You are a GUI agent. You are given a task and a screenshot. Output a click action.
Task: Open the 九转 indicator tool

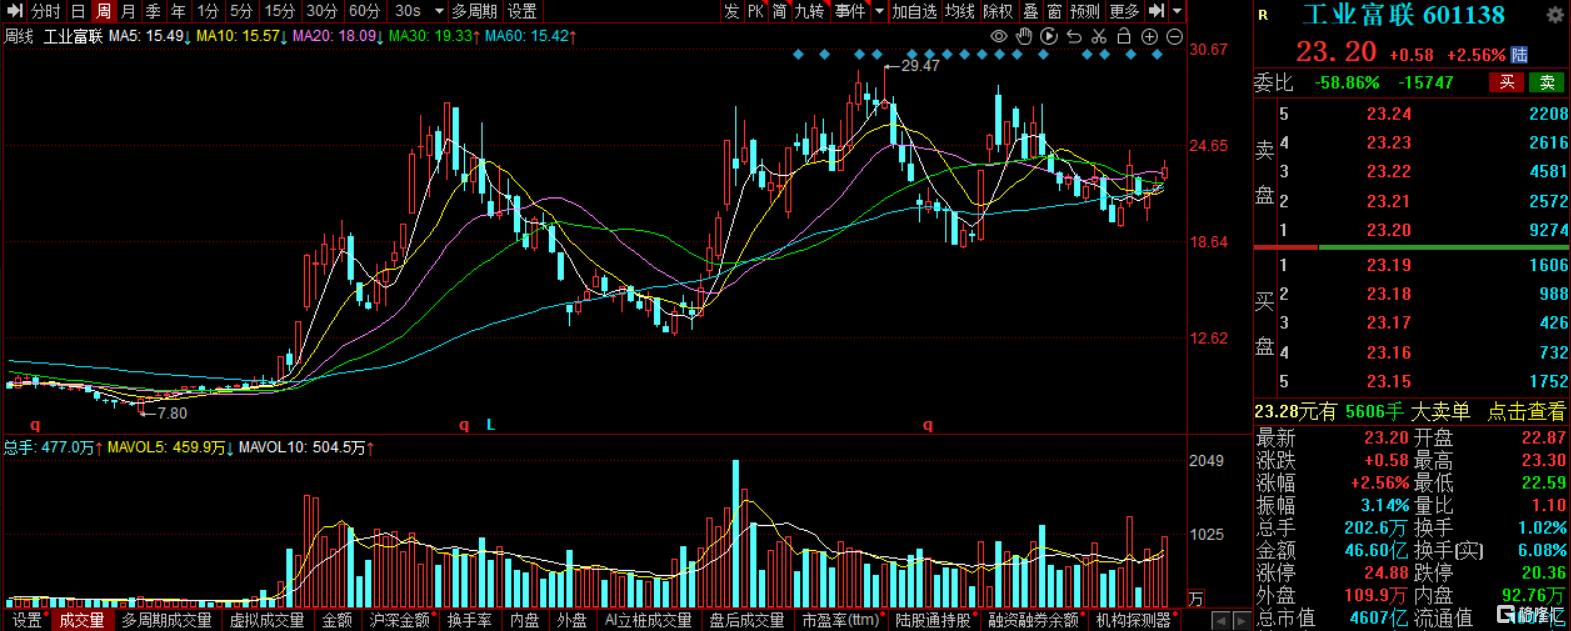[x=810, y=11]
